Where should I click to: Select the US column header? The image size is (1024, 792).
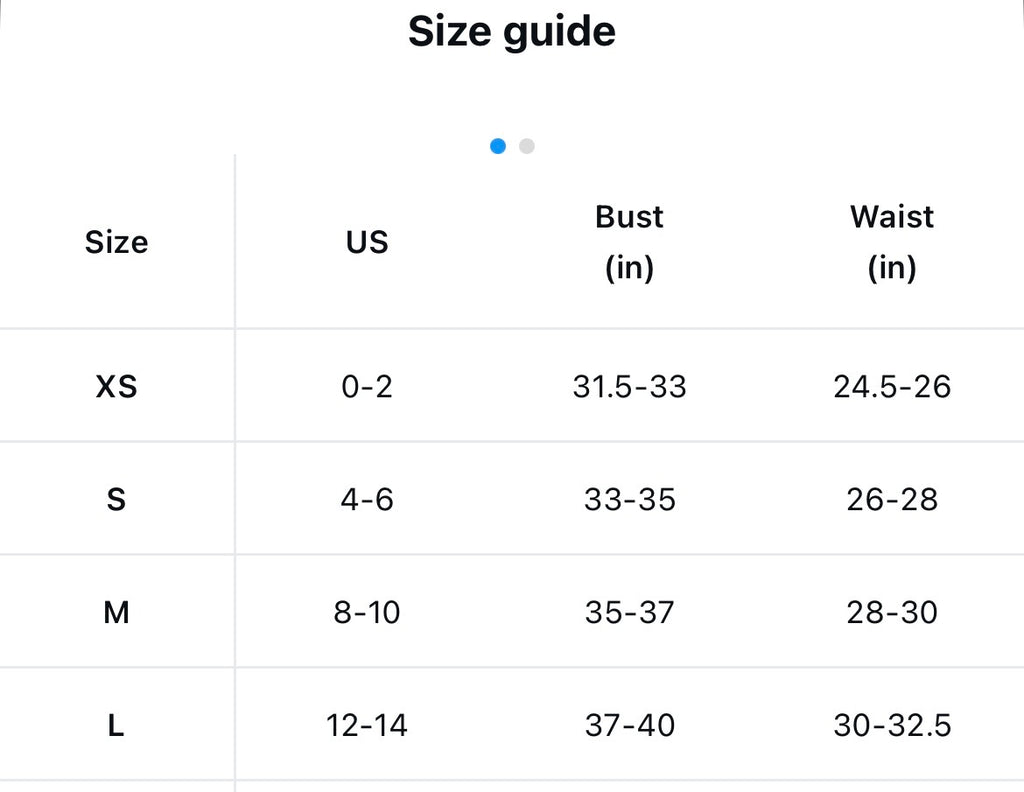(367, 242)
